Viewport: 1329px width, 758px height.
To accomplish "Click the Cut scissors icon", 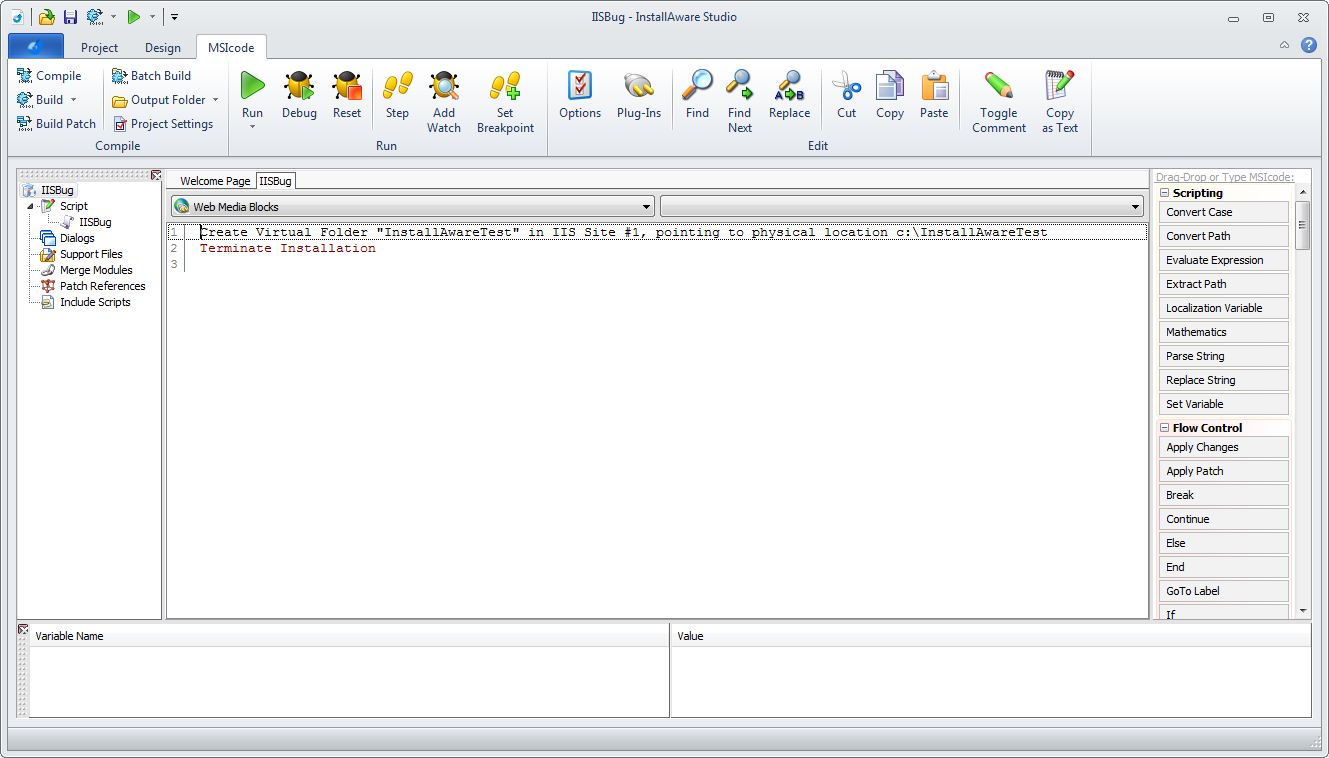I will point(847,86).
